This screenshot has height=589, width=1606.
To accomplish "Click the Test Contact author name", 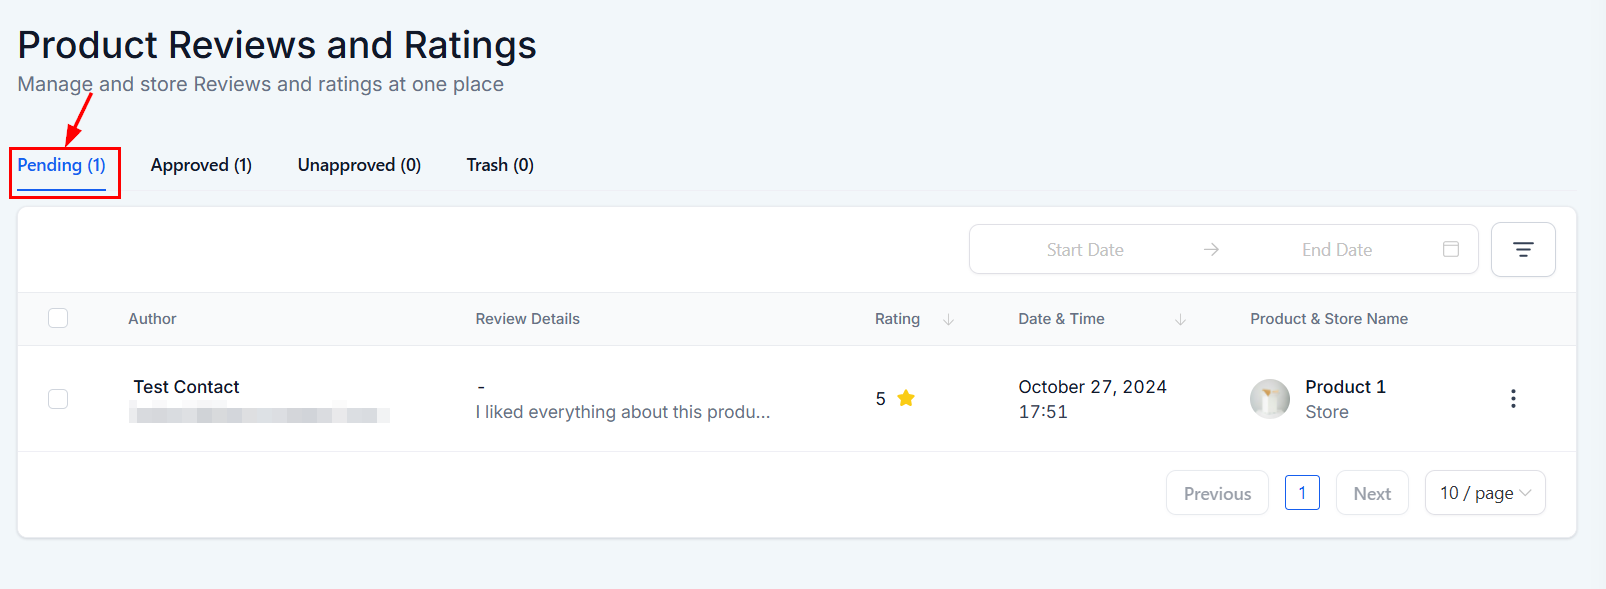I will [186, 387].
